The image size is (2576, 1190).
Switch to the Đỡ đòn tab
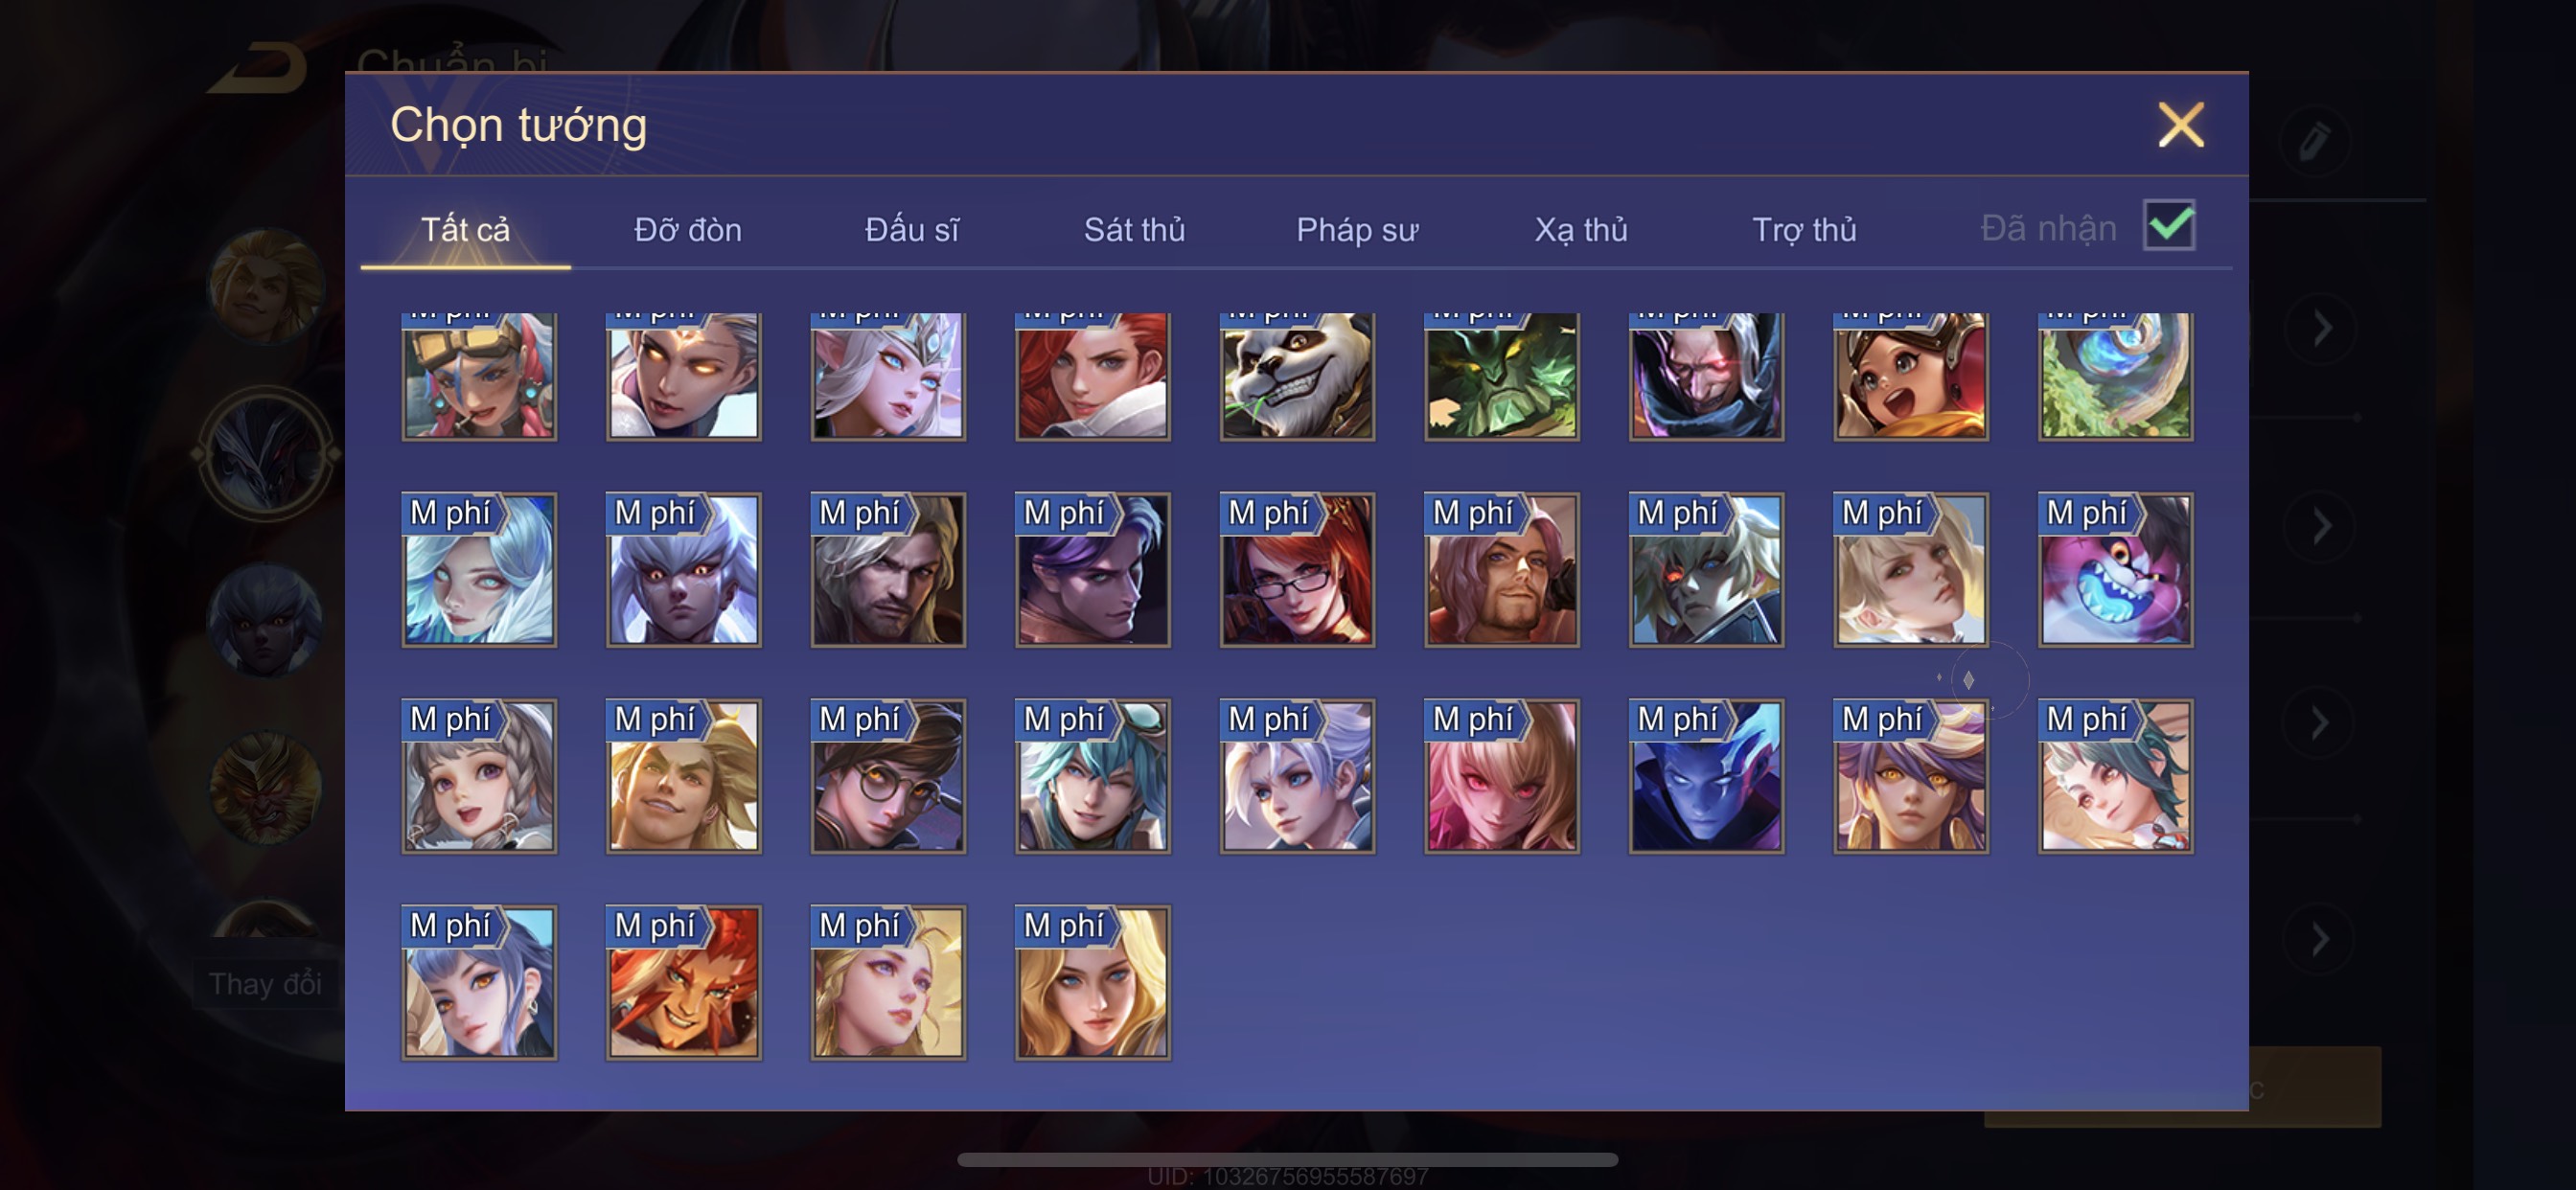coord(688,230)
